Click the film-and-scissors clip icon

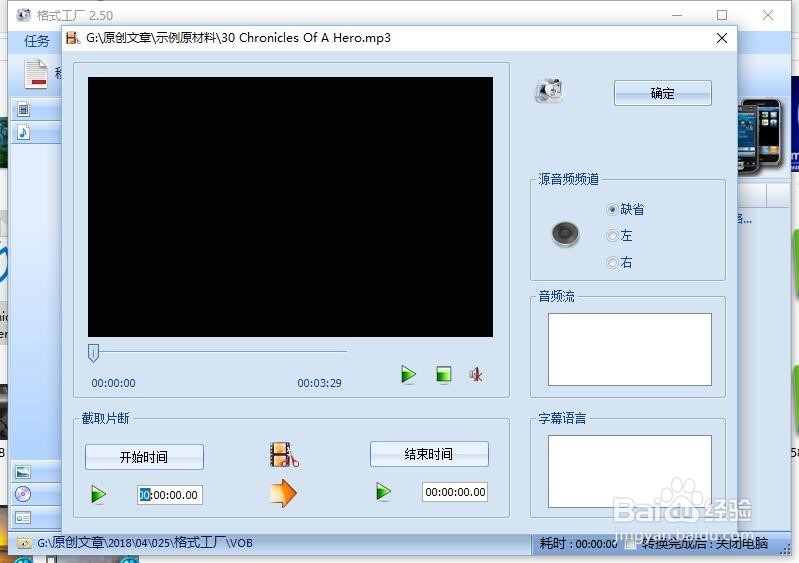coord(284,454)
